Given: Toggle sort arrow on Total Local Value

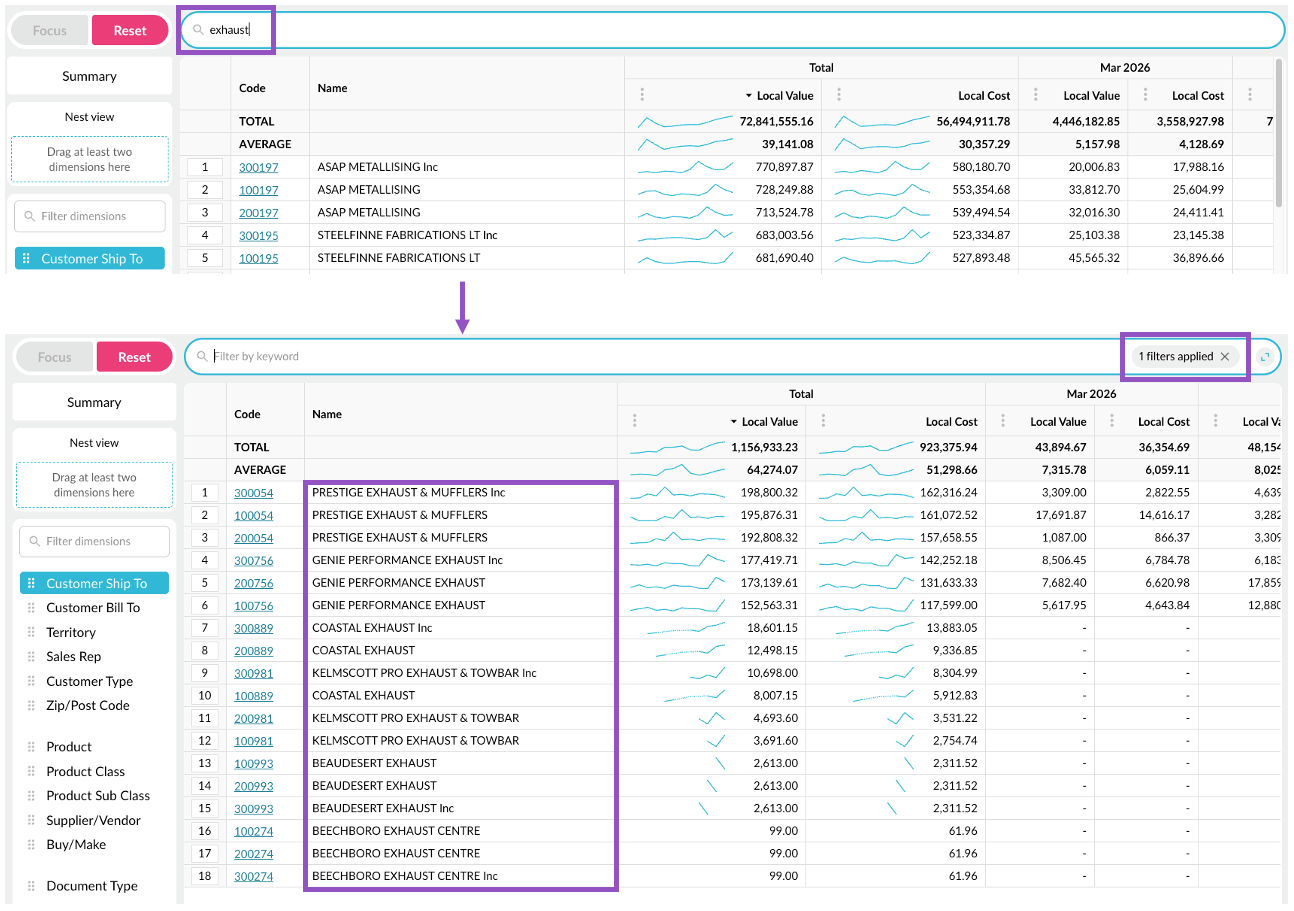Looking at the screenshot, I should coord(734,422).
